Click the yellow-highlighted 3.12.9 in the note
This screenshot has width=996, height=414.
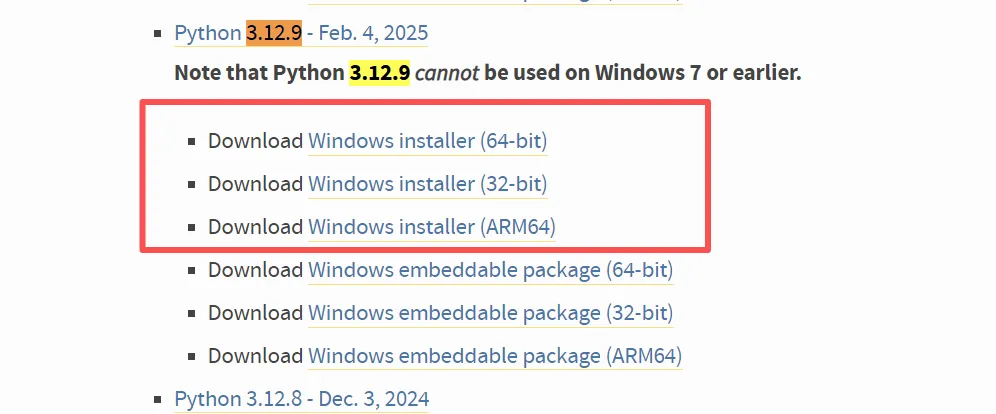point(379,73)
